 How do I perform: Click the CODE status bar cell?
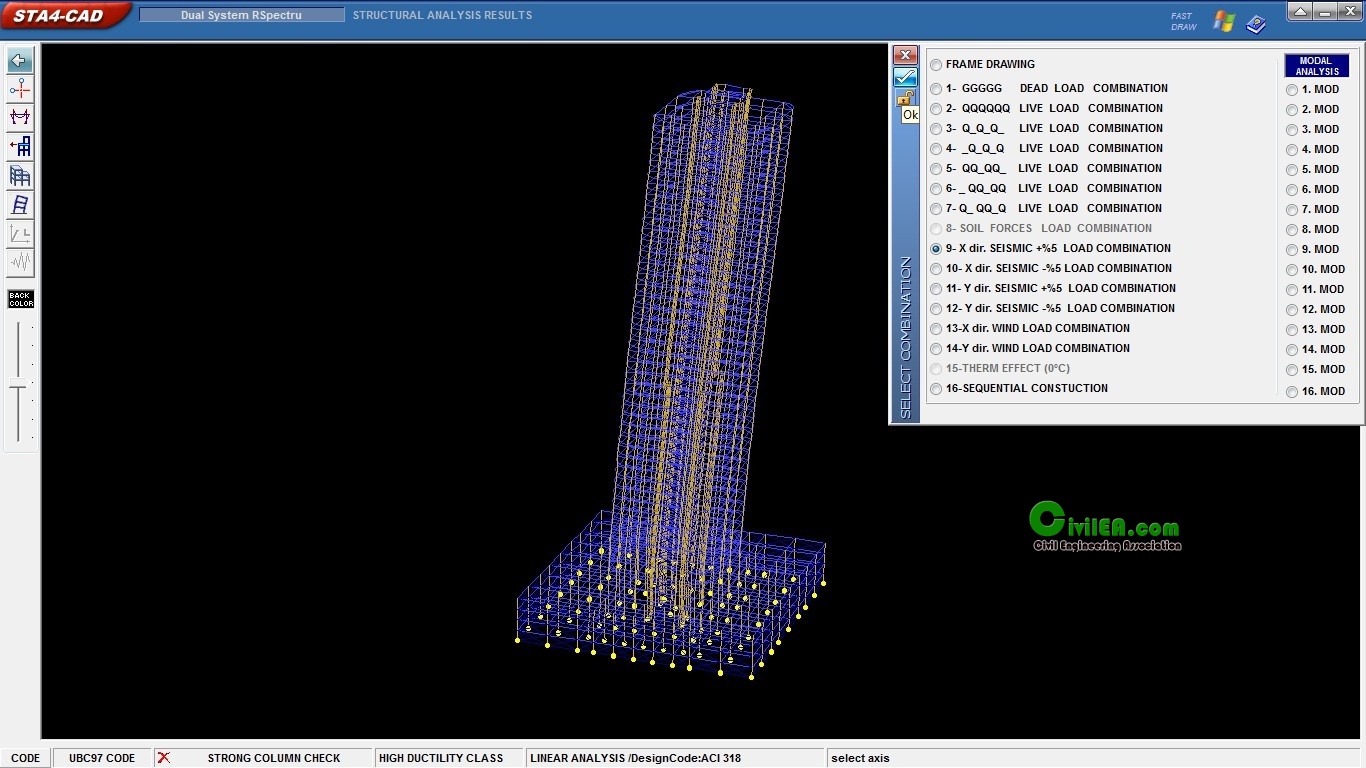26,758
